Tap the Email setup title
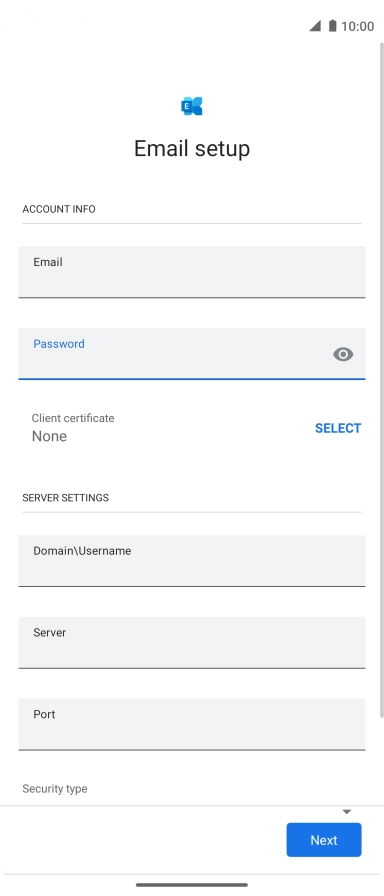 point(192,149)
